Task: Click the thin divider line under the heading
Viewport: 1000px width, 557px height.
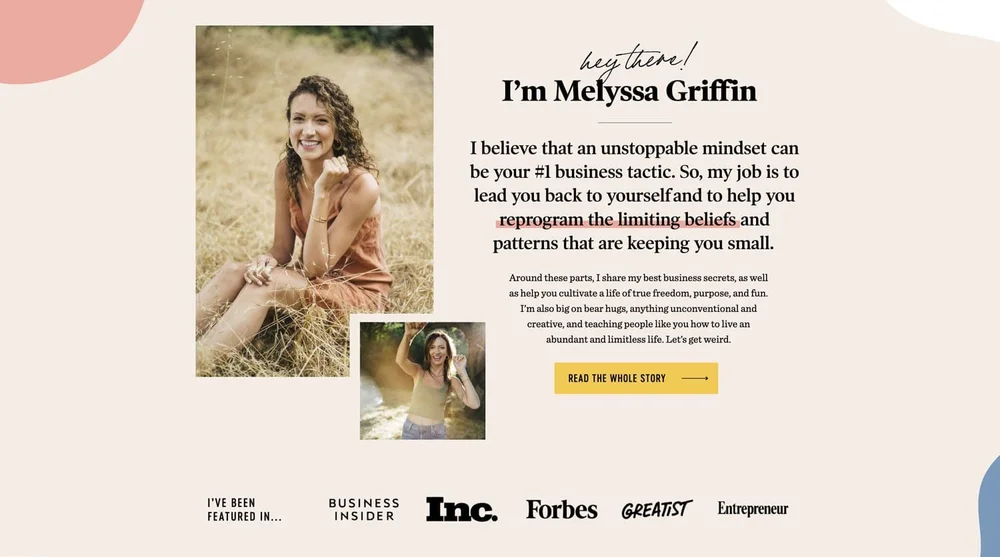Action: point(635,122)
